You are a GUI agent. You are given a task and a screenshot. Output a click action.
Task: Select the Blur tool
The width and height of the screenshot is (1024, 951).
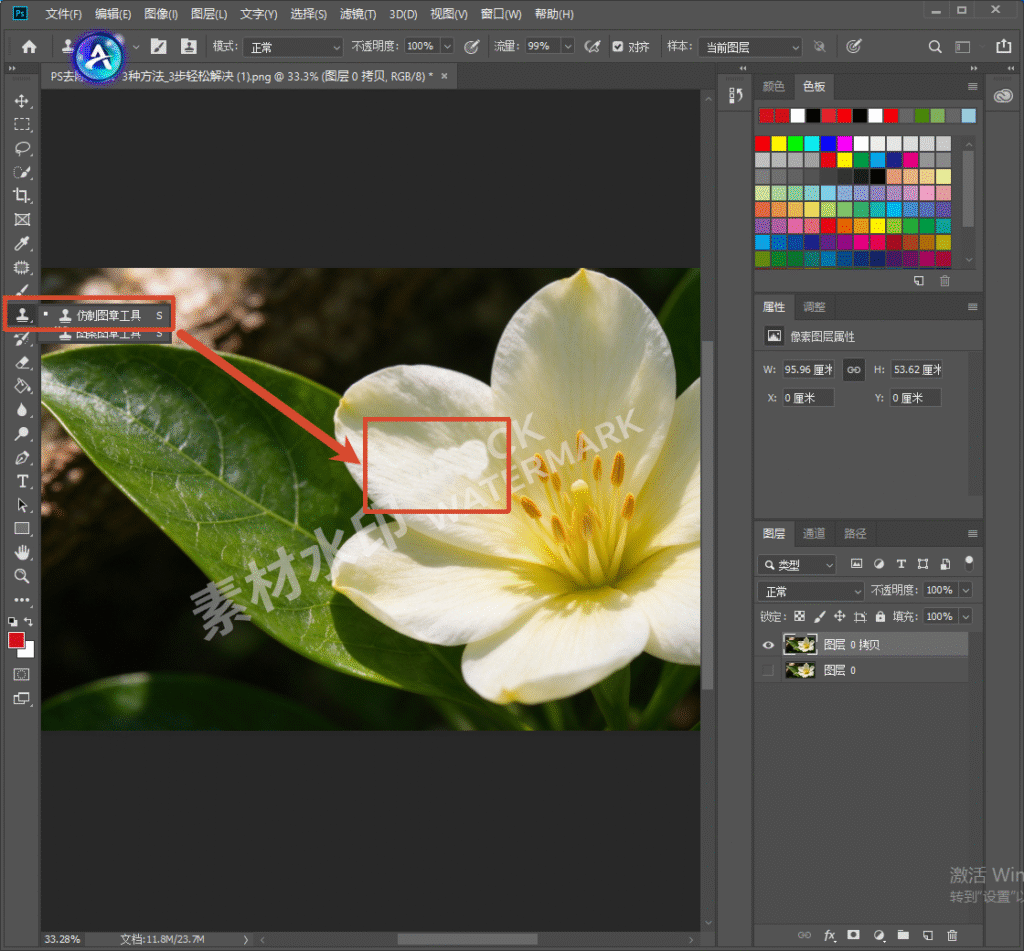point(22,410)
